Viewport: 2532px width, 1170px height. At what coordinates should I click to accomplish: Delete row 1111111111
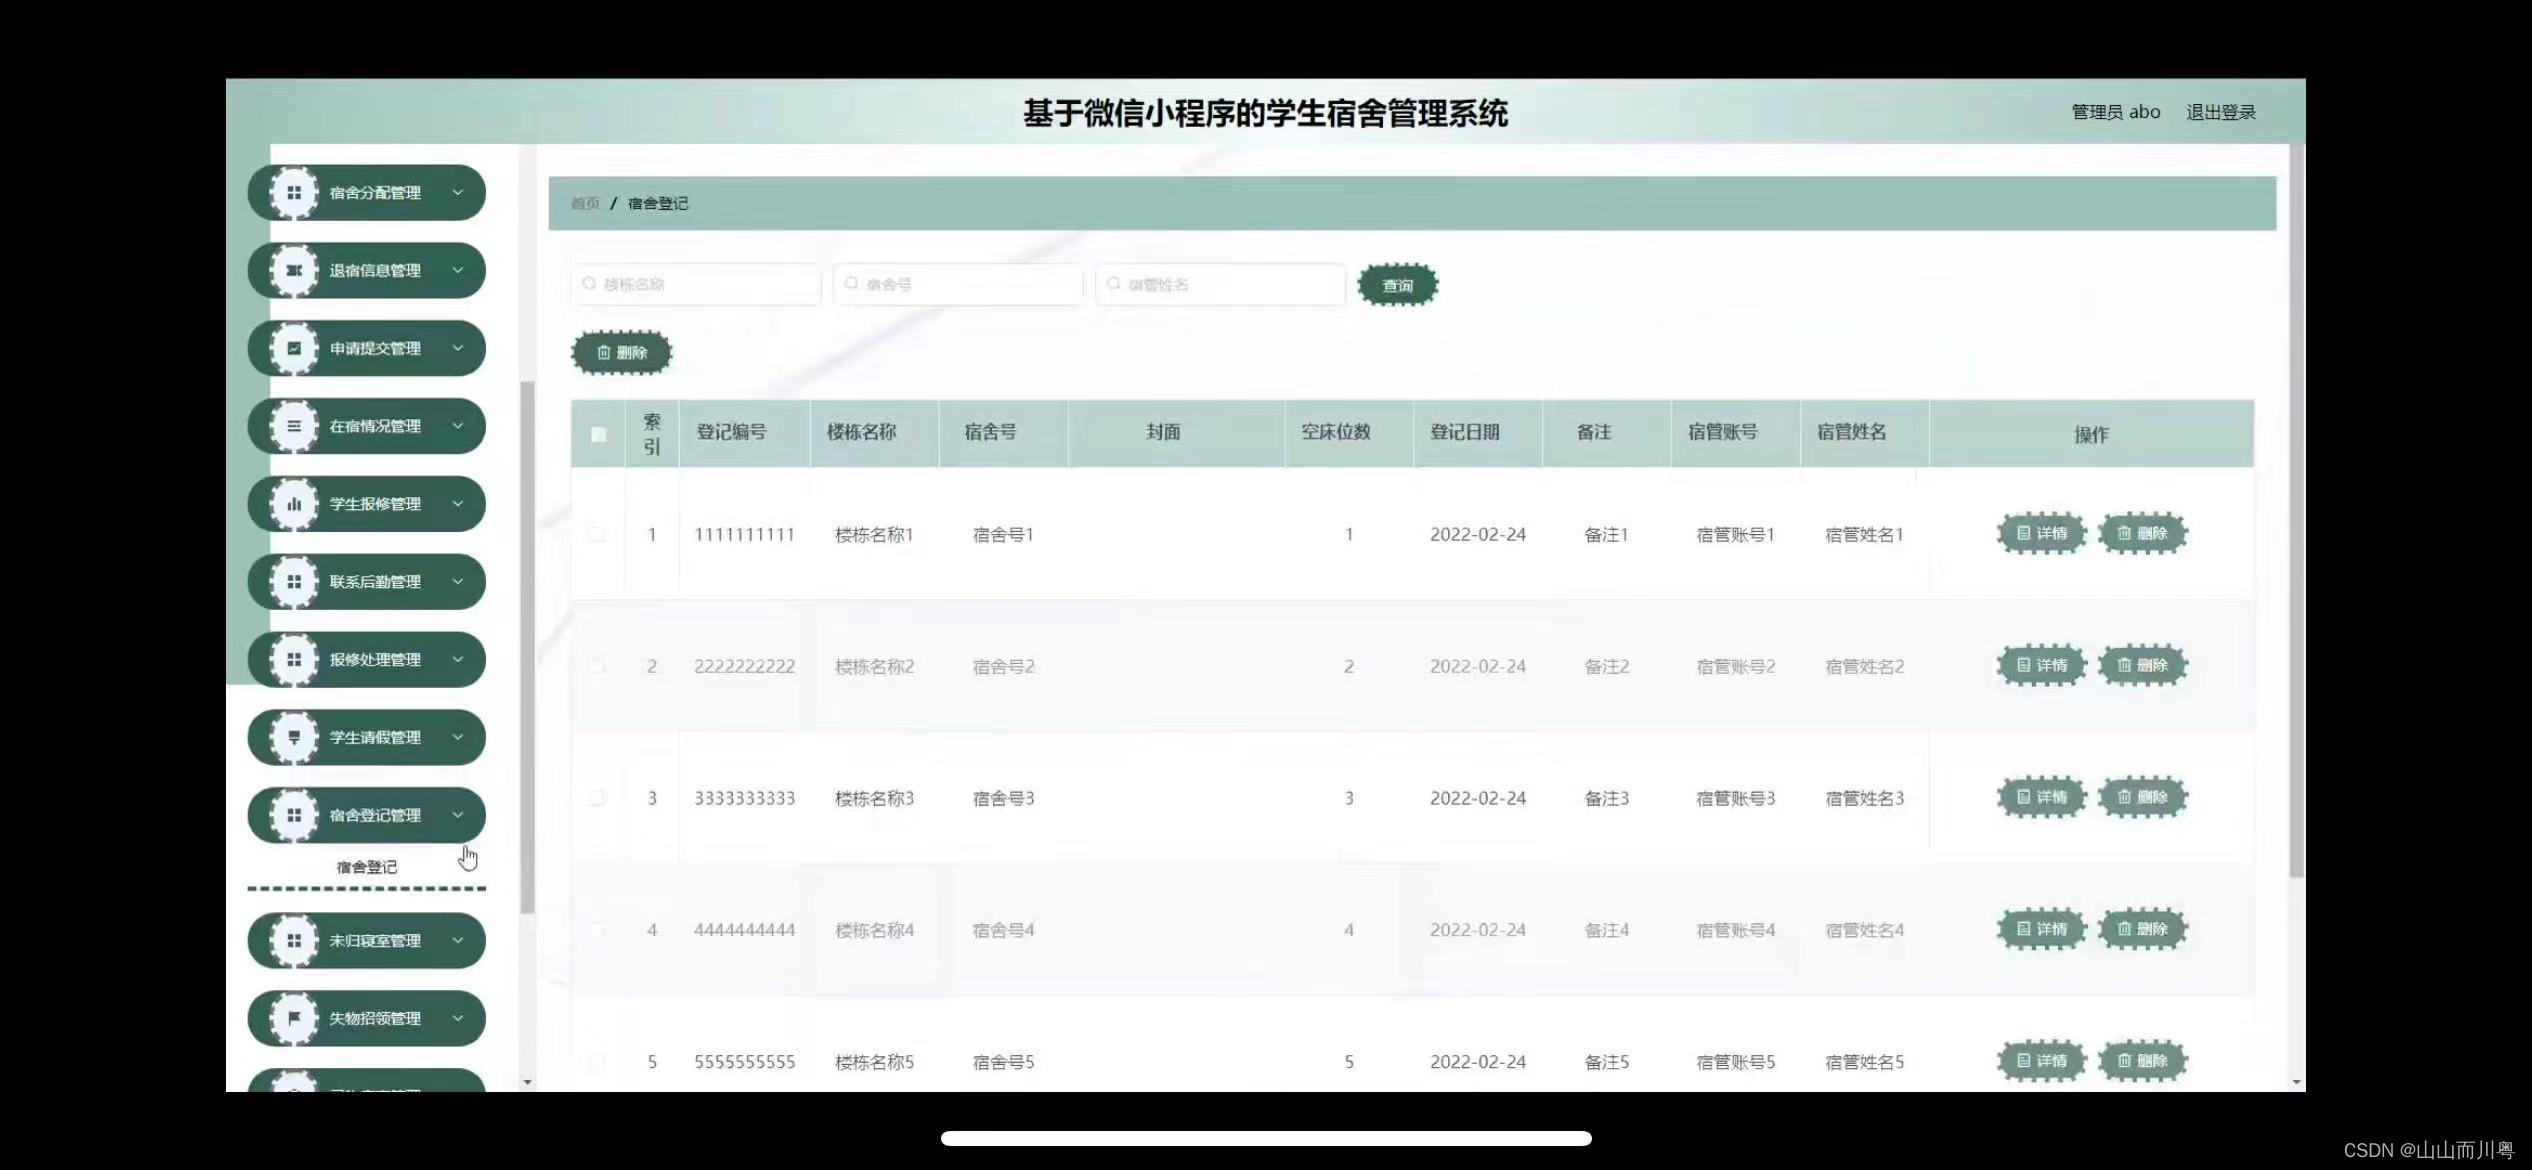coord(2142,534)
